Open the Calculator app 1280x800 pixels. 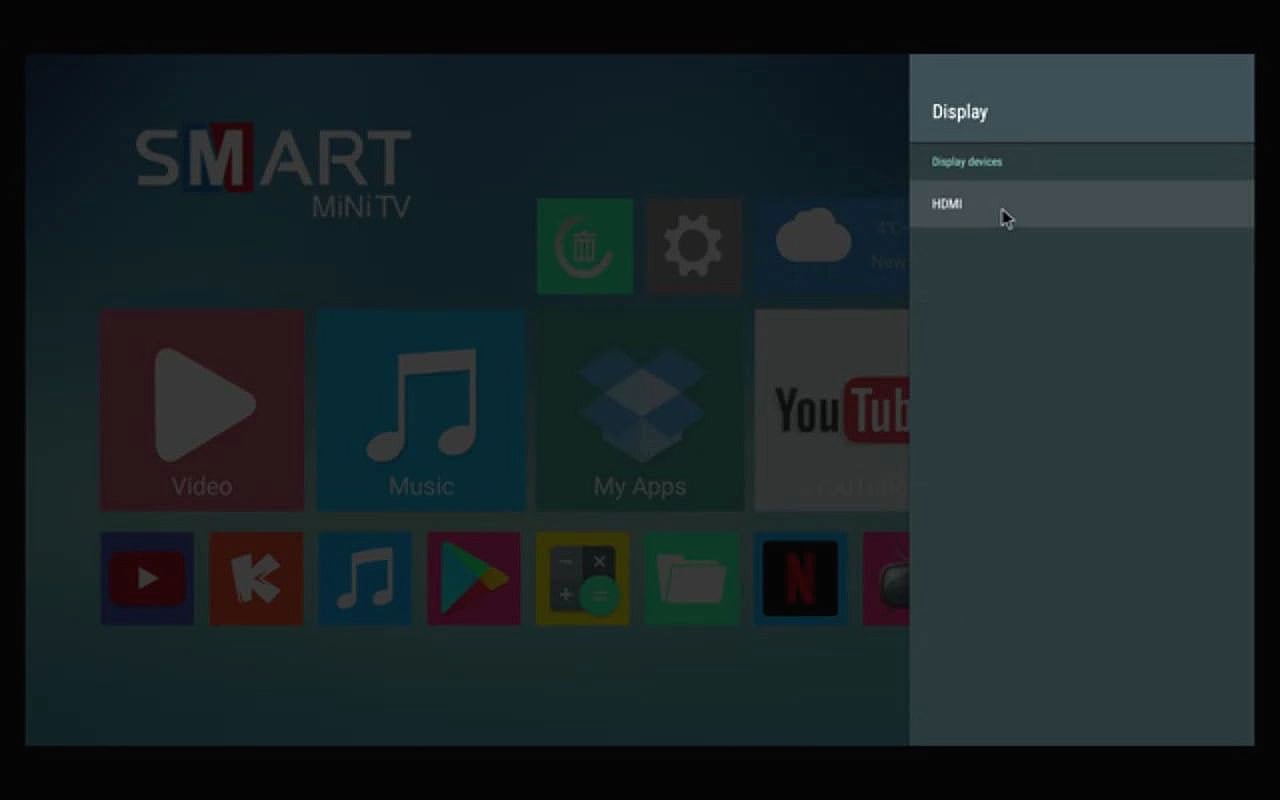(582, 578)
